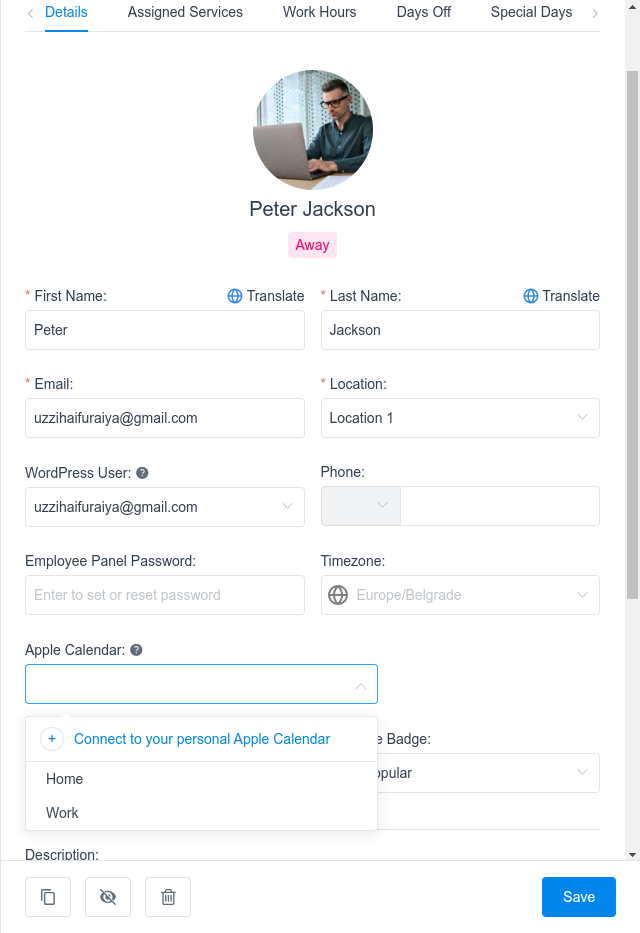Image resolution: width=640 pixels, height=933 pixels.
Task: Click the globe Translate icon for First Name
Action: [235, 296]
